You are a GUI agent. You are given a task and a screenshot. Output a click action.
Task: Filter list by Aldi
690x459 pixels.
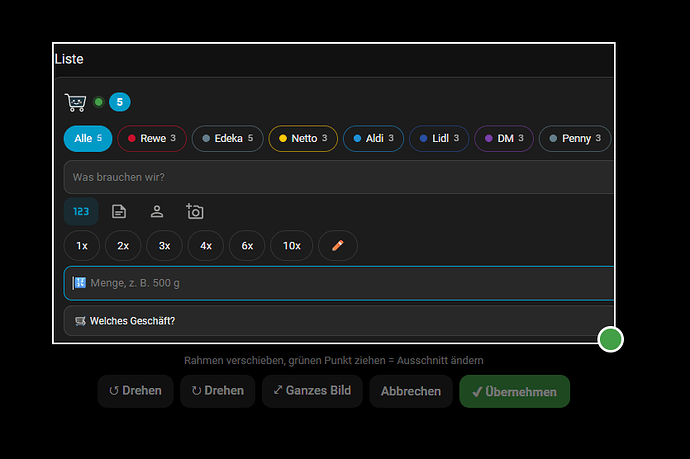(373, 138)
